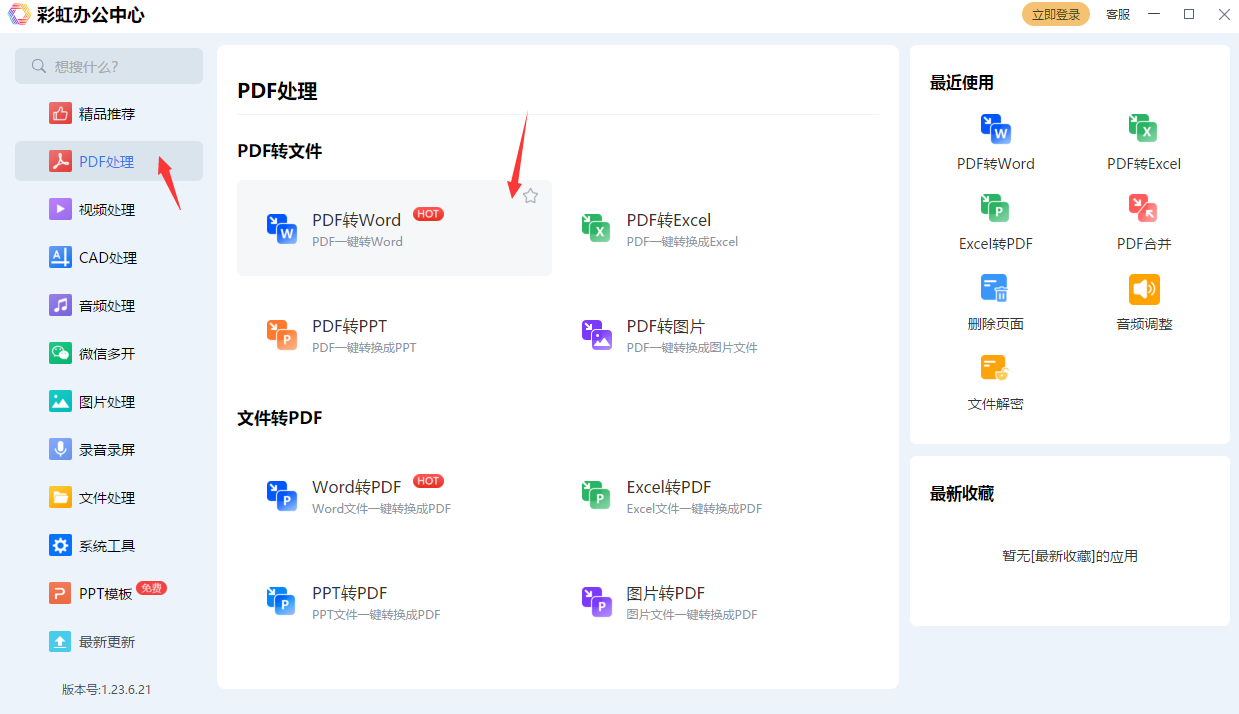Select 精品推荐 in the sidebar
1239x714 pixels.
(109, 113)
